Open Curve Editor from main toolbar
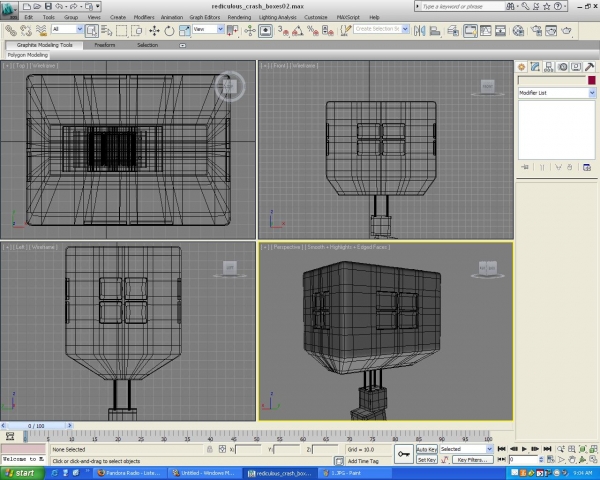The image size is (600, 480). (486, 31)
